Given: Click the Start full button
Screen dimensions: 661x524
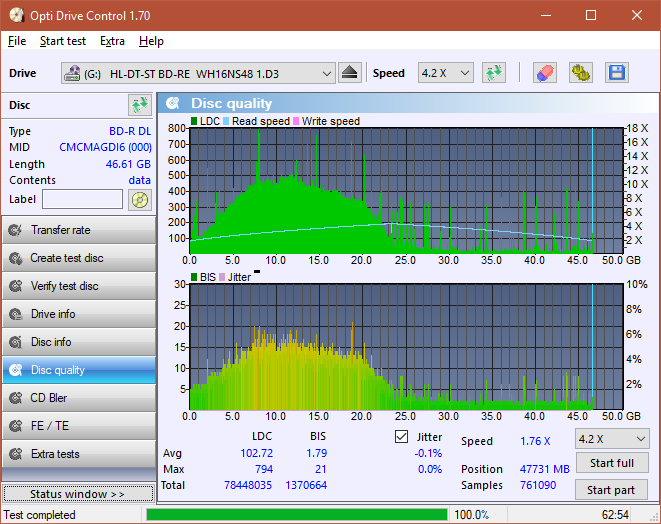Looking at the screenshot, I should pos(611,463).
